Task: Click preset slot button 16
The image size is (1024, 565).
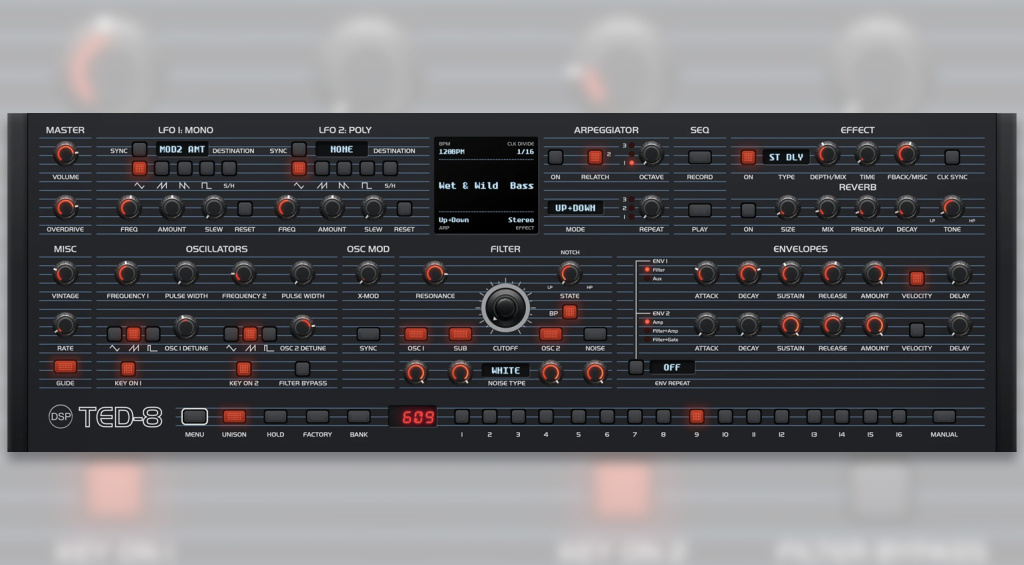Action: (x=899, y=416)
